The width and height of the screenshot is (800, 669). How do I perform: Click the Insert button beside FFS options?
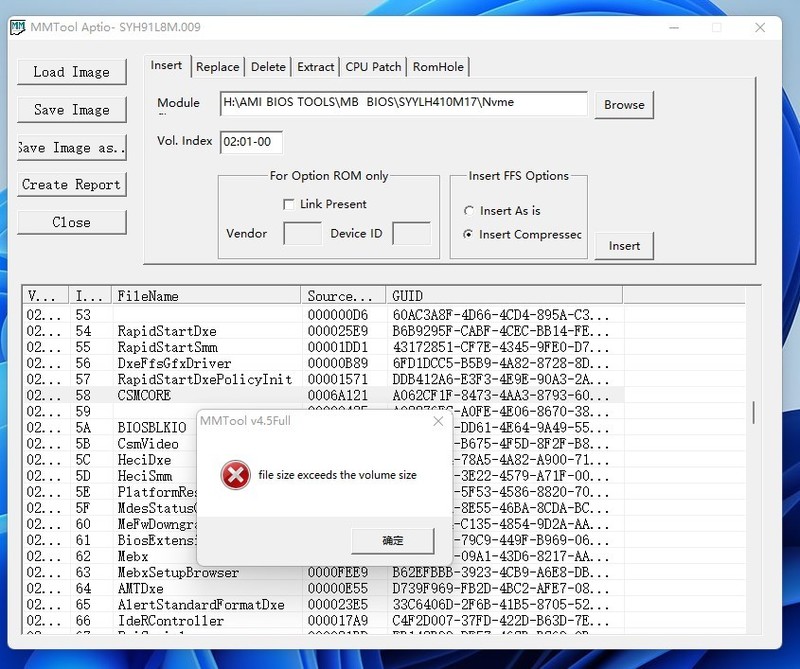(x=624, y=246)
